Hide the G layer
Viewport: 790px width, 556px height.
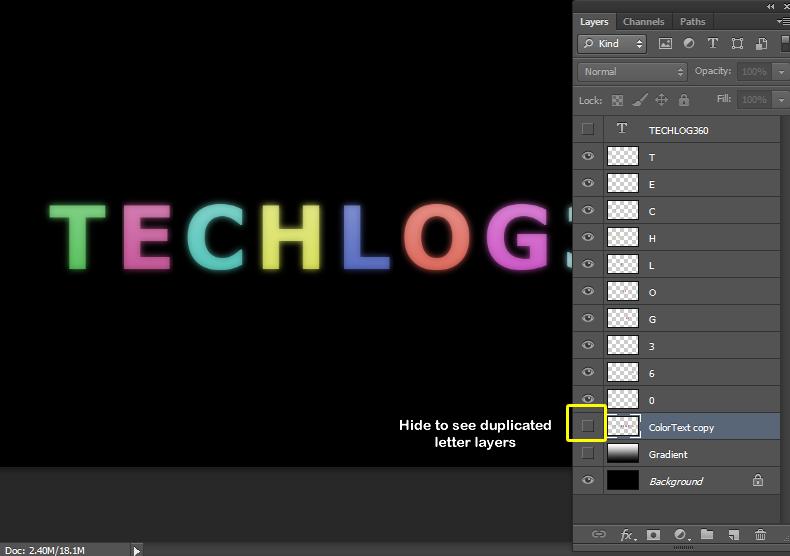click(587, 318)
